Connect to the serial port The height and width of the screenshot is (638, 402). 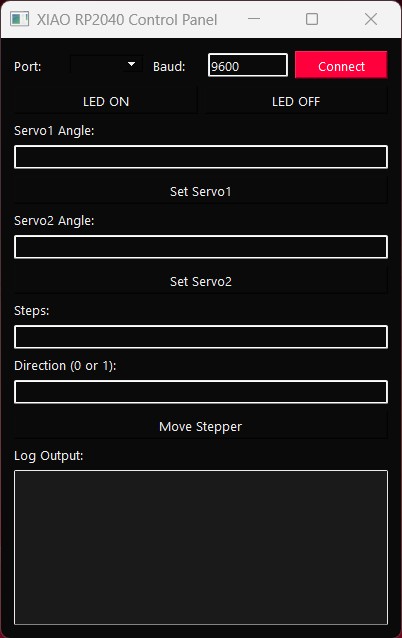[x=341, y=65]
